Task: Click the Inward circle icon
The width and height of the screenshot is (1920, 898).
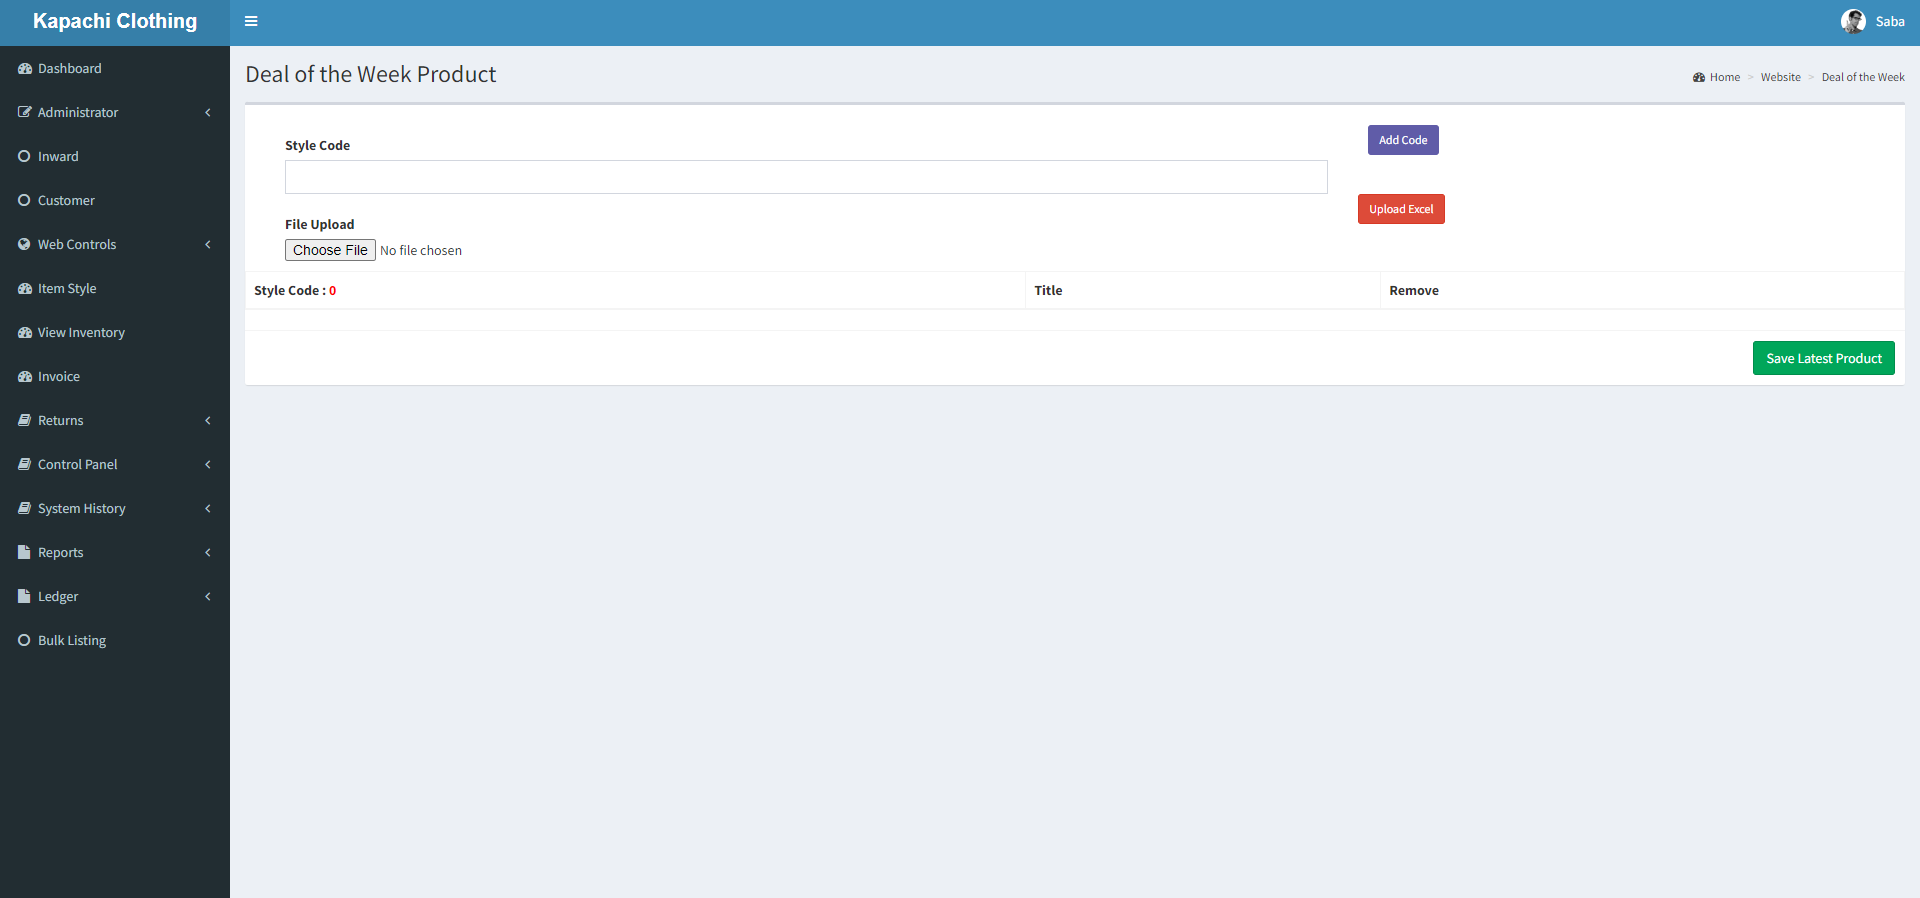Action: [25, 157]
